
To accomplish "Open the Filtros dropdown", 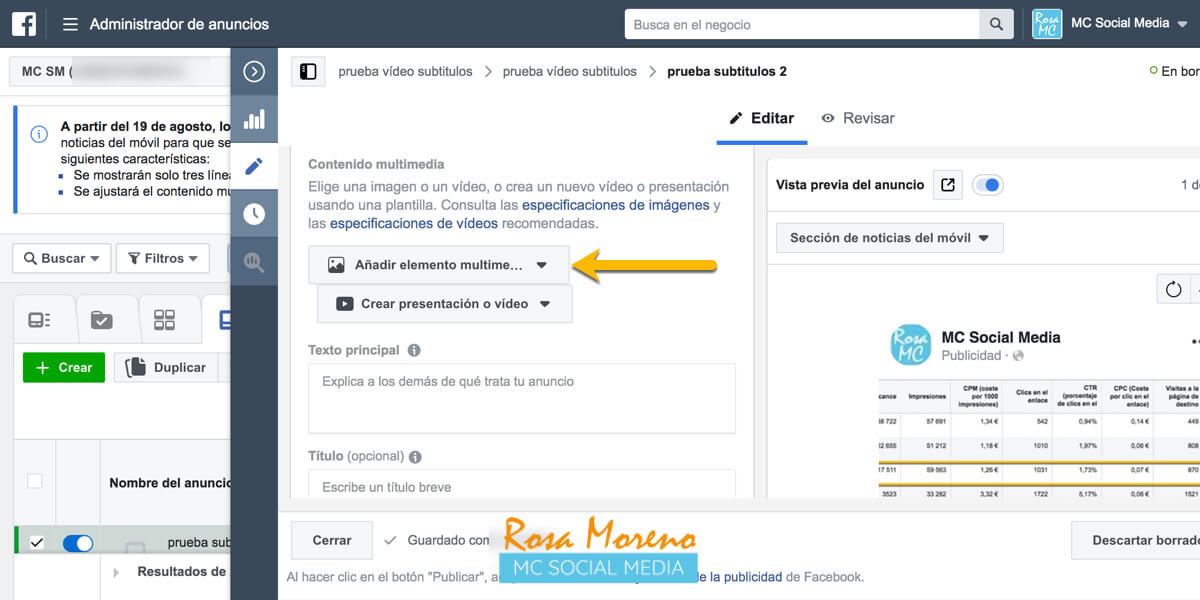I will click(x=163, y=258).
